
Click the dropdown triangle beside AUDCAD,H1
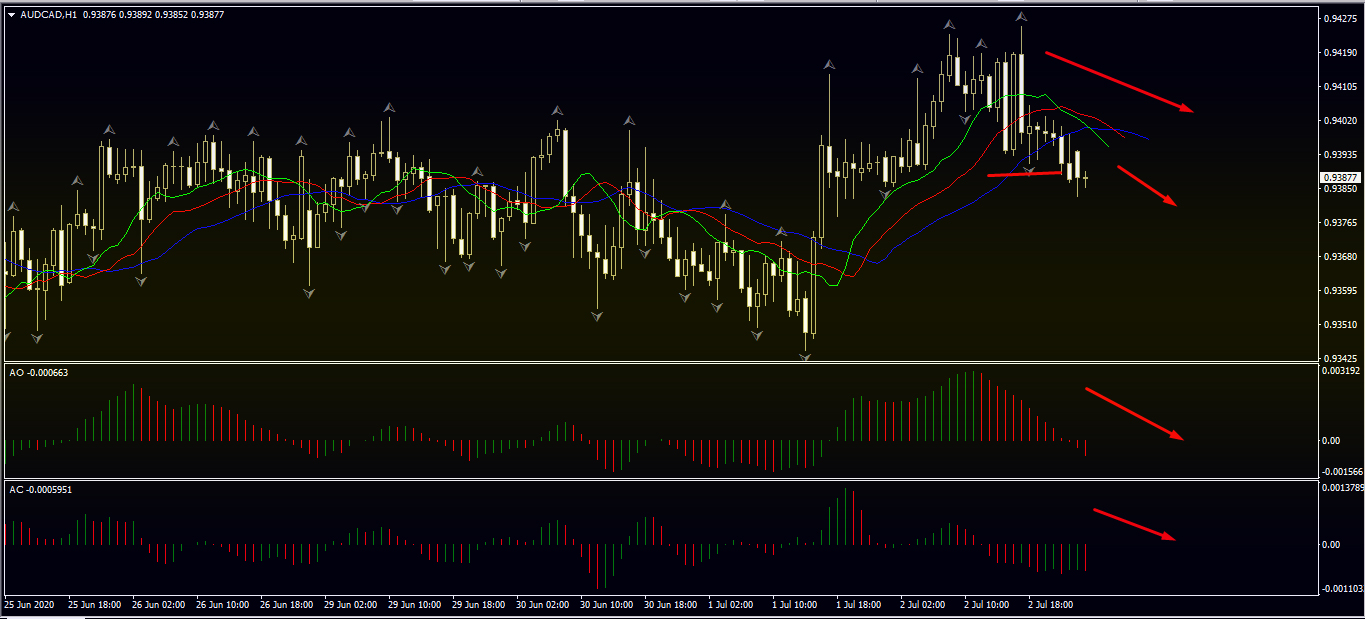11,15
